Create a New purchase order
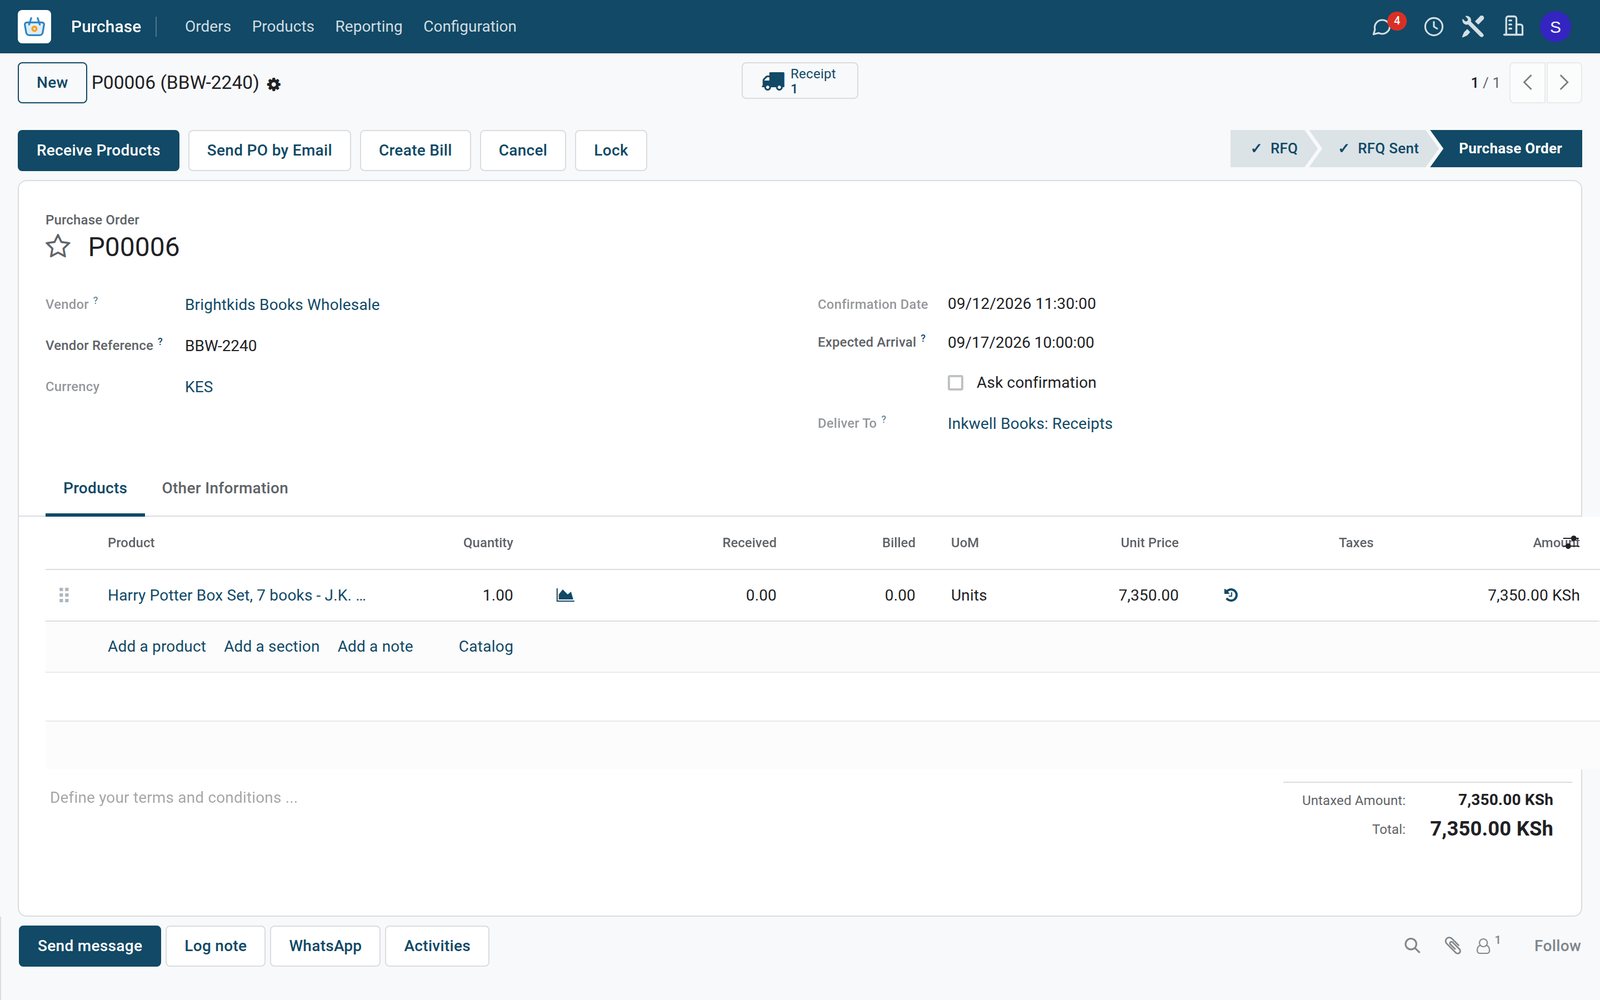This screenshot has width=1600, height=1000. (52, 83)
